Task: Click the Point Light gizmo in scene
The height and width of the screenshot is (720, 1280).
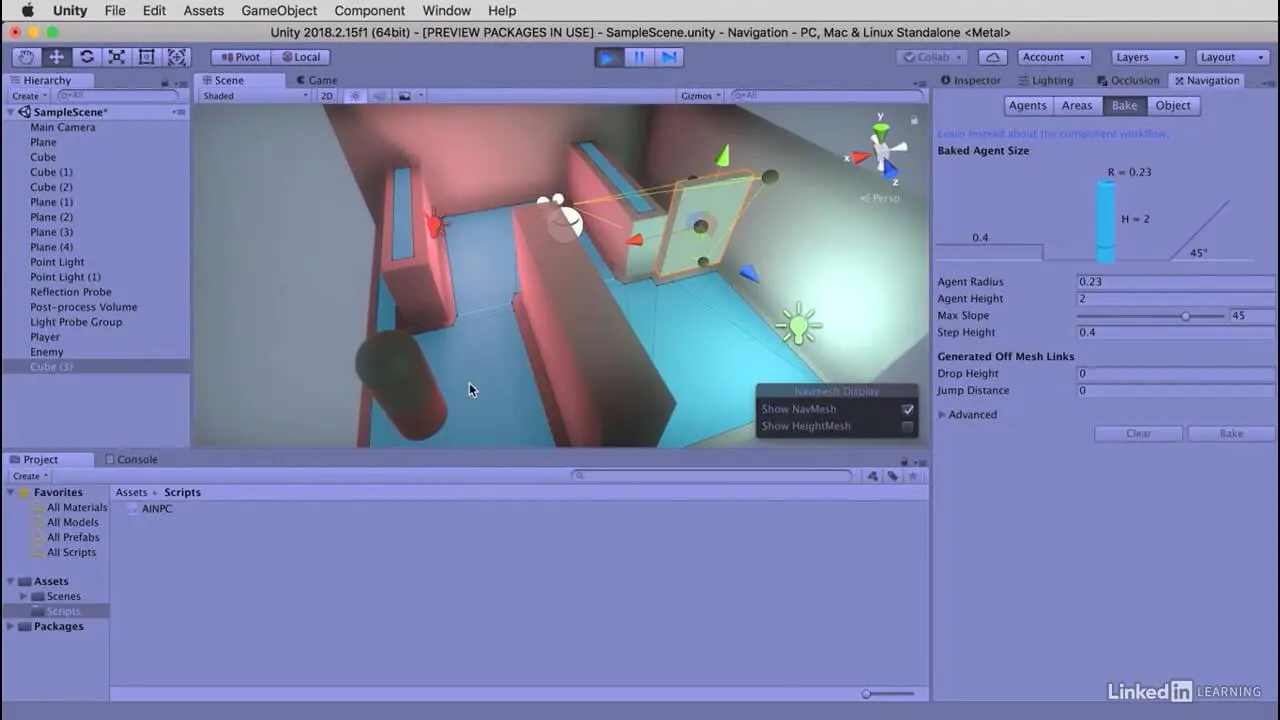Action: (797, 323)
